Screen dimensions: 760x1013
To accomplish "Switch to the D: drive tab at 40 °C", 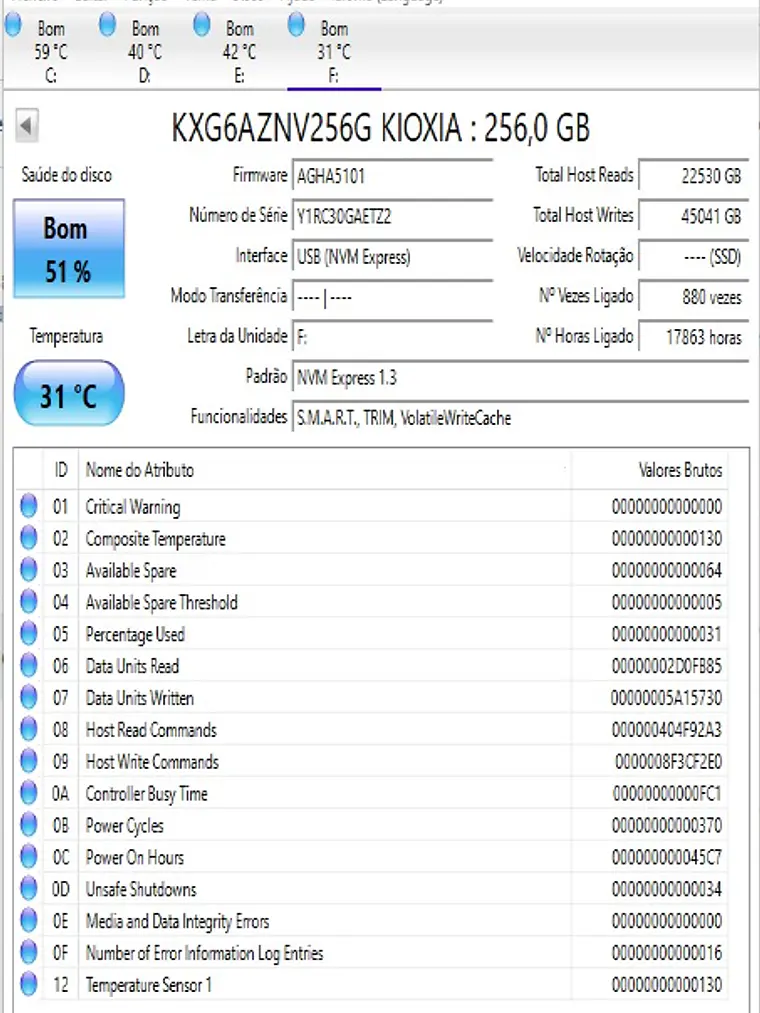I will (x=145, y=52).
